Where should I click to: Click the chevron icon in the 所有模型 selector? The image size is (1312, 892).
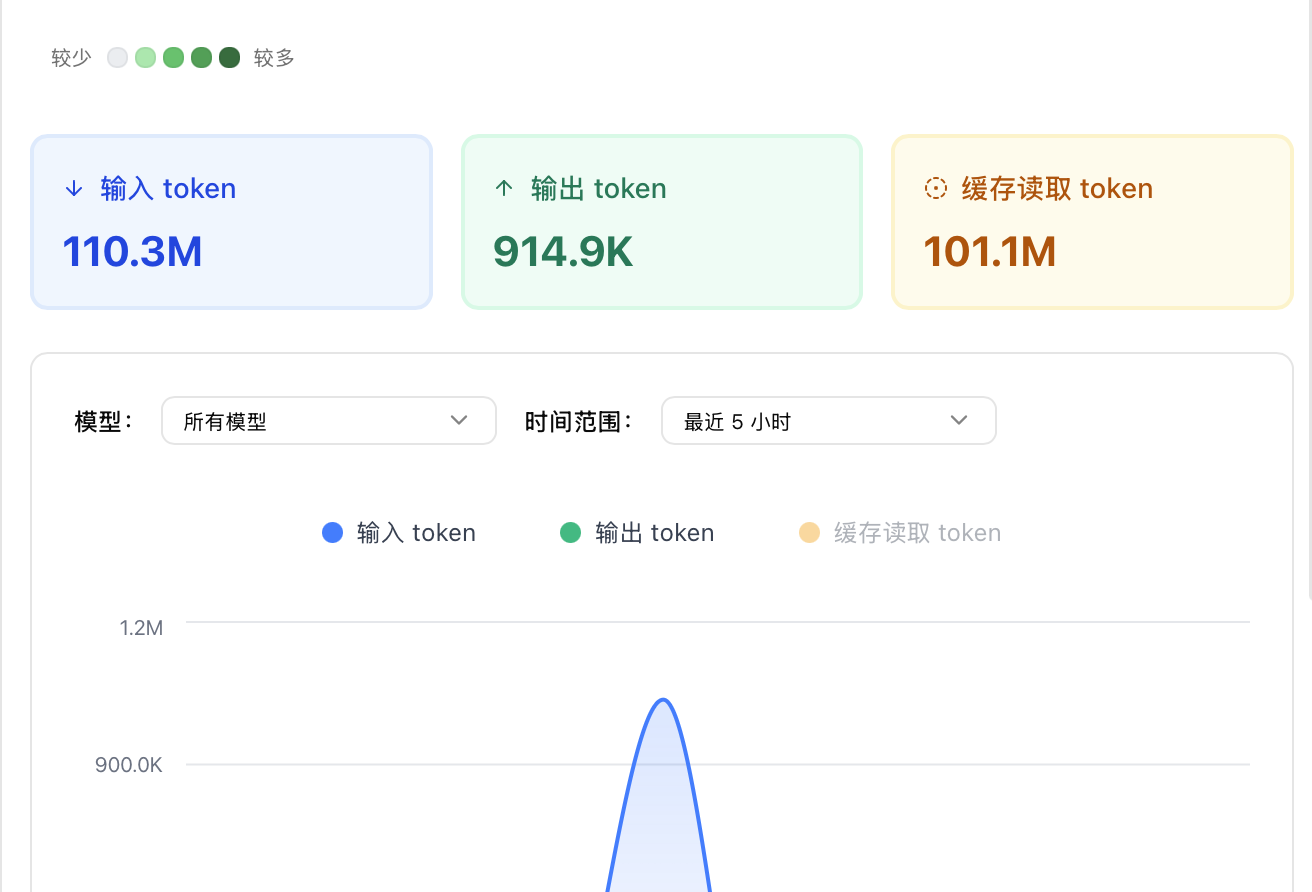click(x=459, y=421)
